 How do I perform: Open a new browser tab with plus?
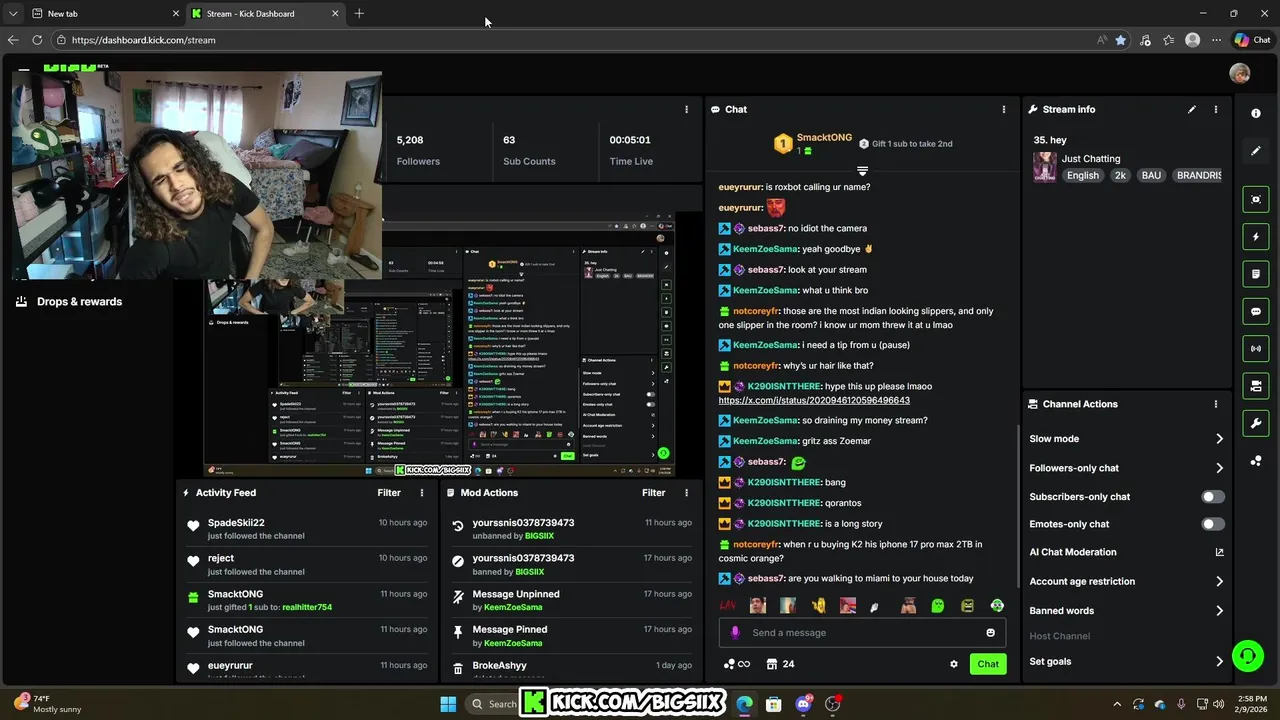click(359, 13)
